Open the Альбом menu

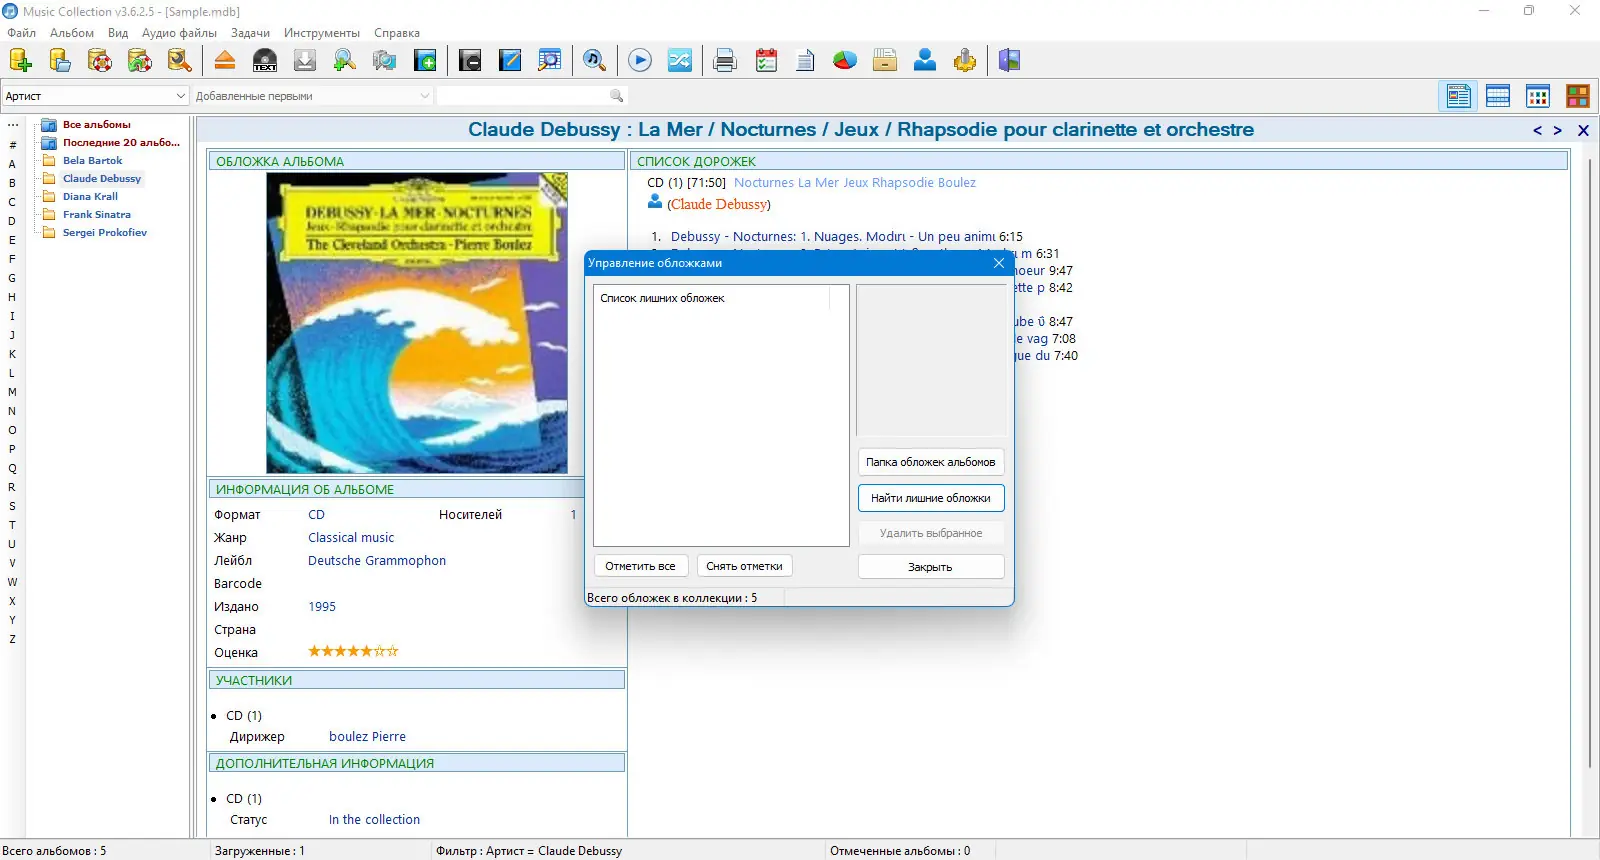pyautogui.click(x=72, y=33)
